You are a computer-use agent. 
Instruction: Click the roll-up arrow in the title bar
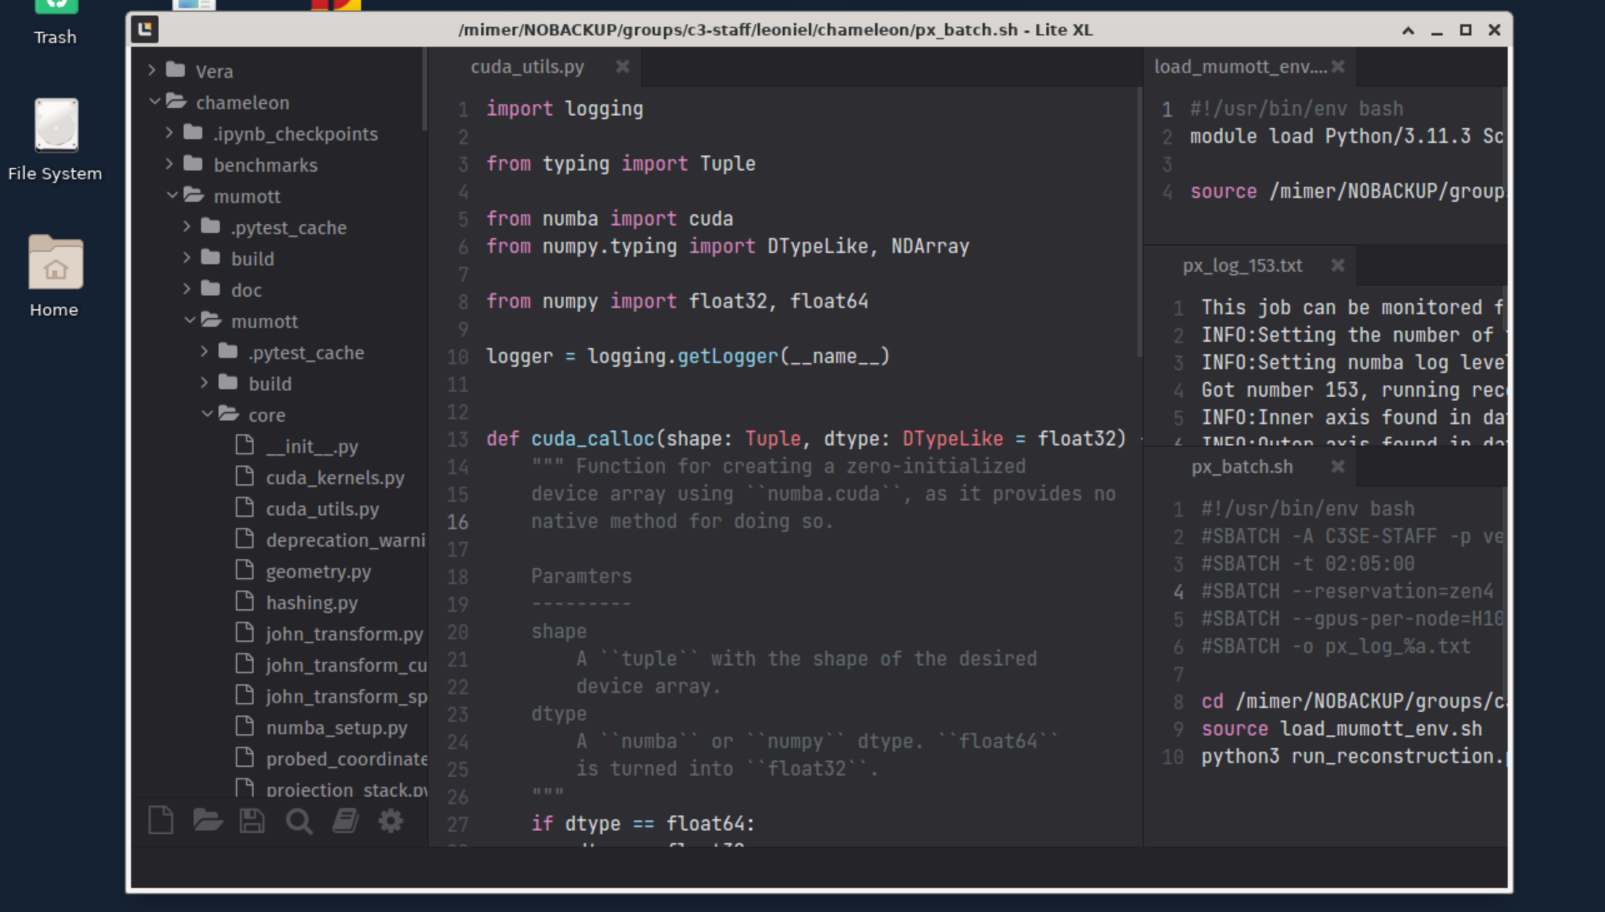tap(1408, 30)
